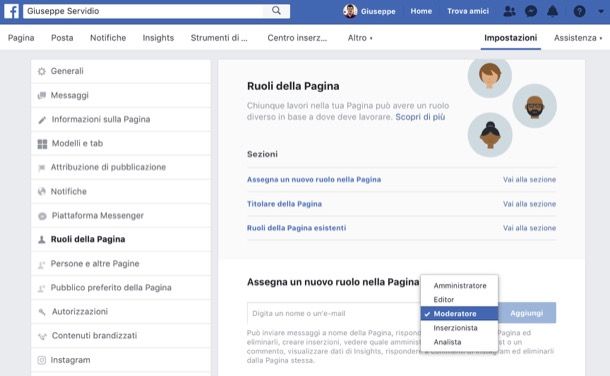This screenshot has width=610, height=376.
Task: Open Contenuti brandizzati section
Action: point(121,336)
